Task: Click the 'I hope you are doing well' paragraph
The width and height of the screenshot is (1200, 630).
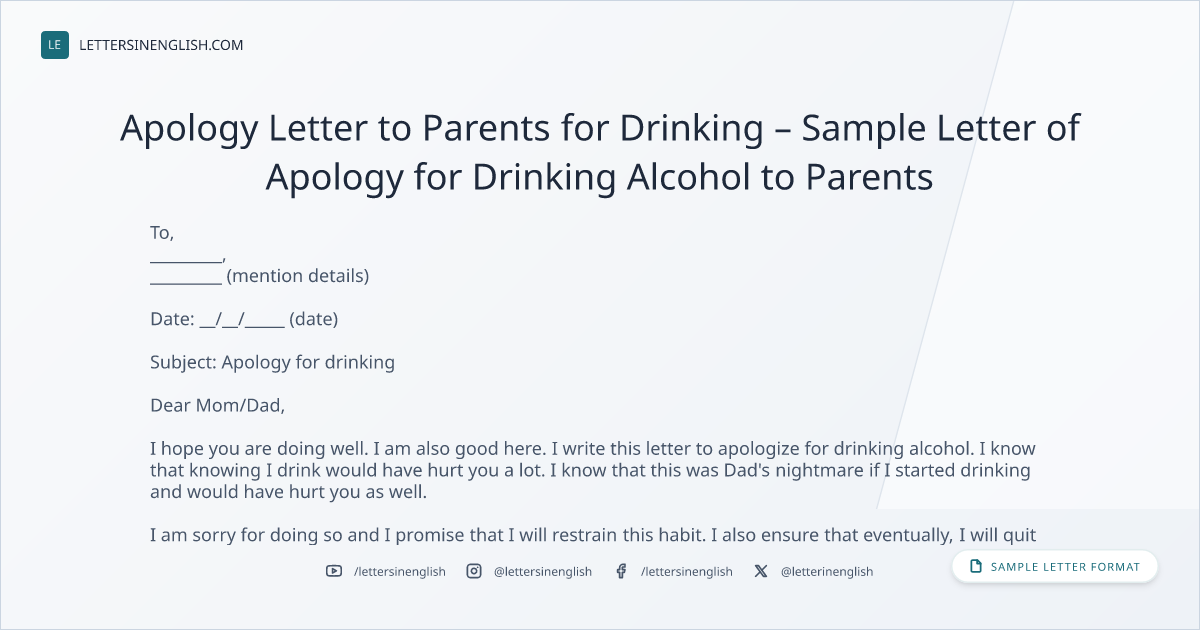Action: pos(593,470)
